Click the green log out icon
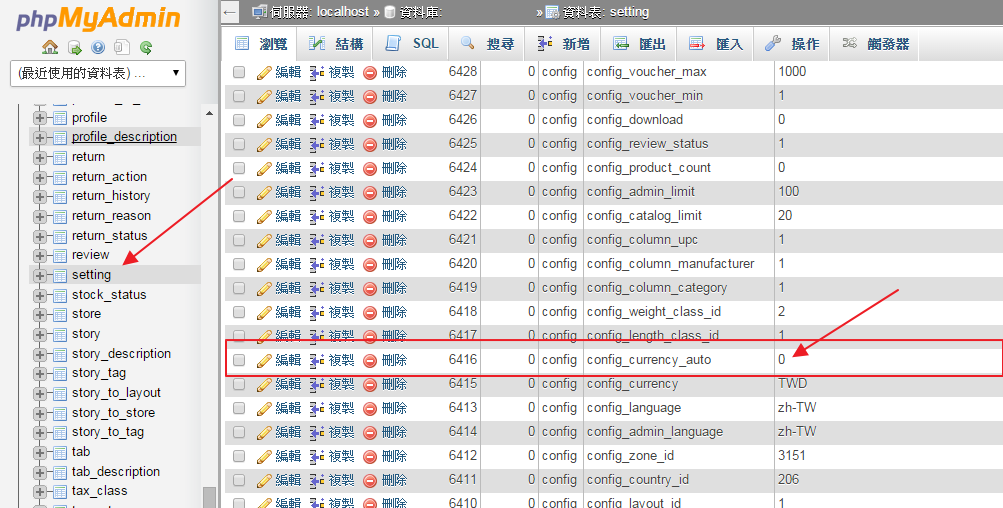The image size is (1003, 508). pyautogui.click(x=75, y=47)
